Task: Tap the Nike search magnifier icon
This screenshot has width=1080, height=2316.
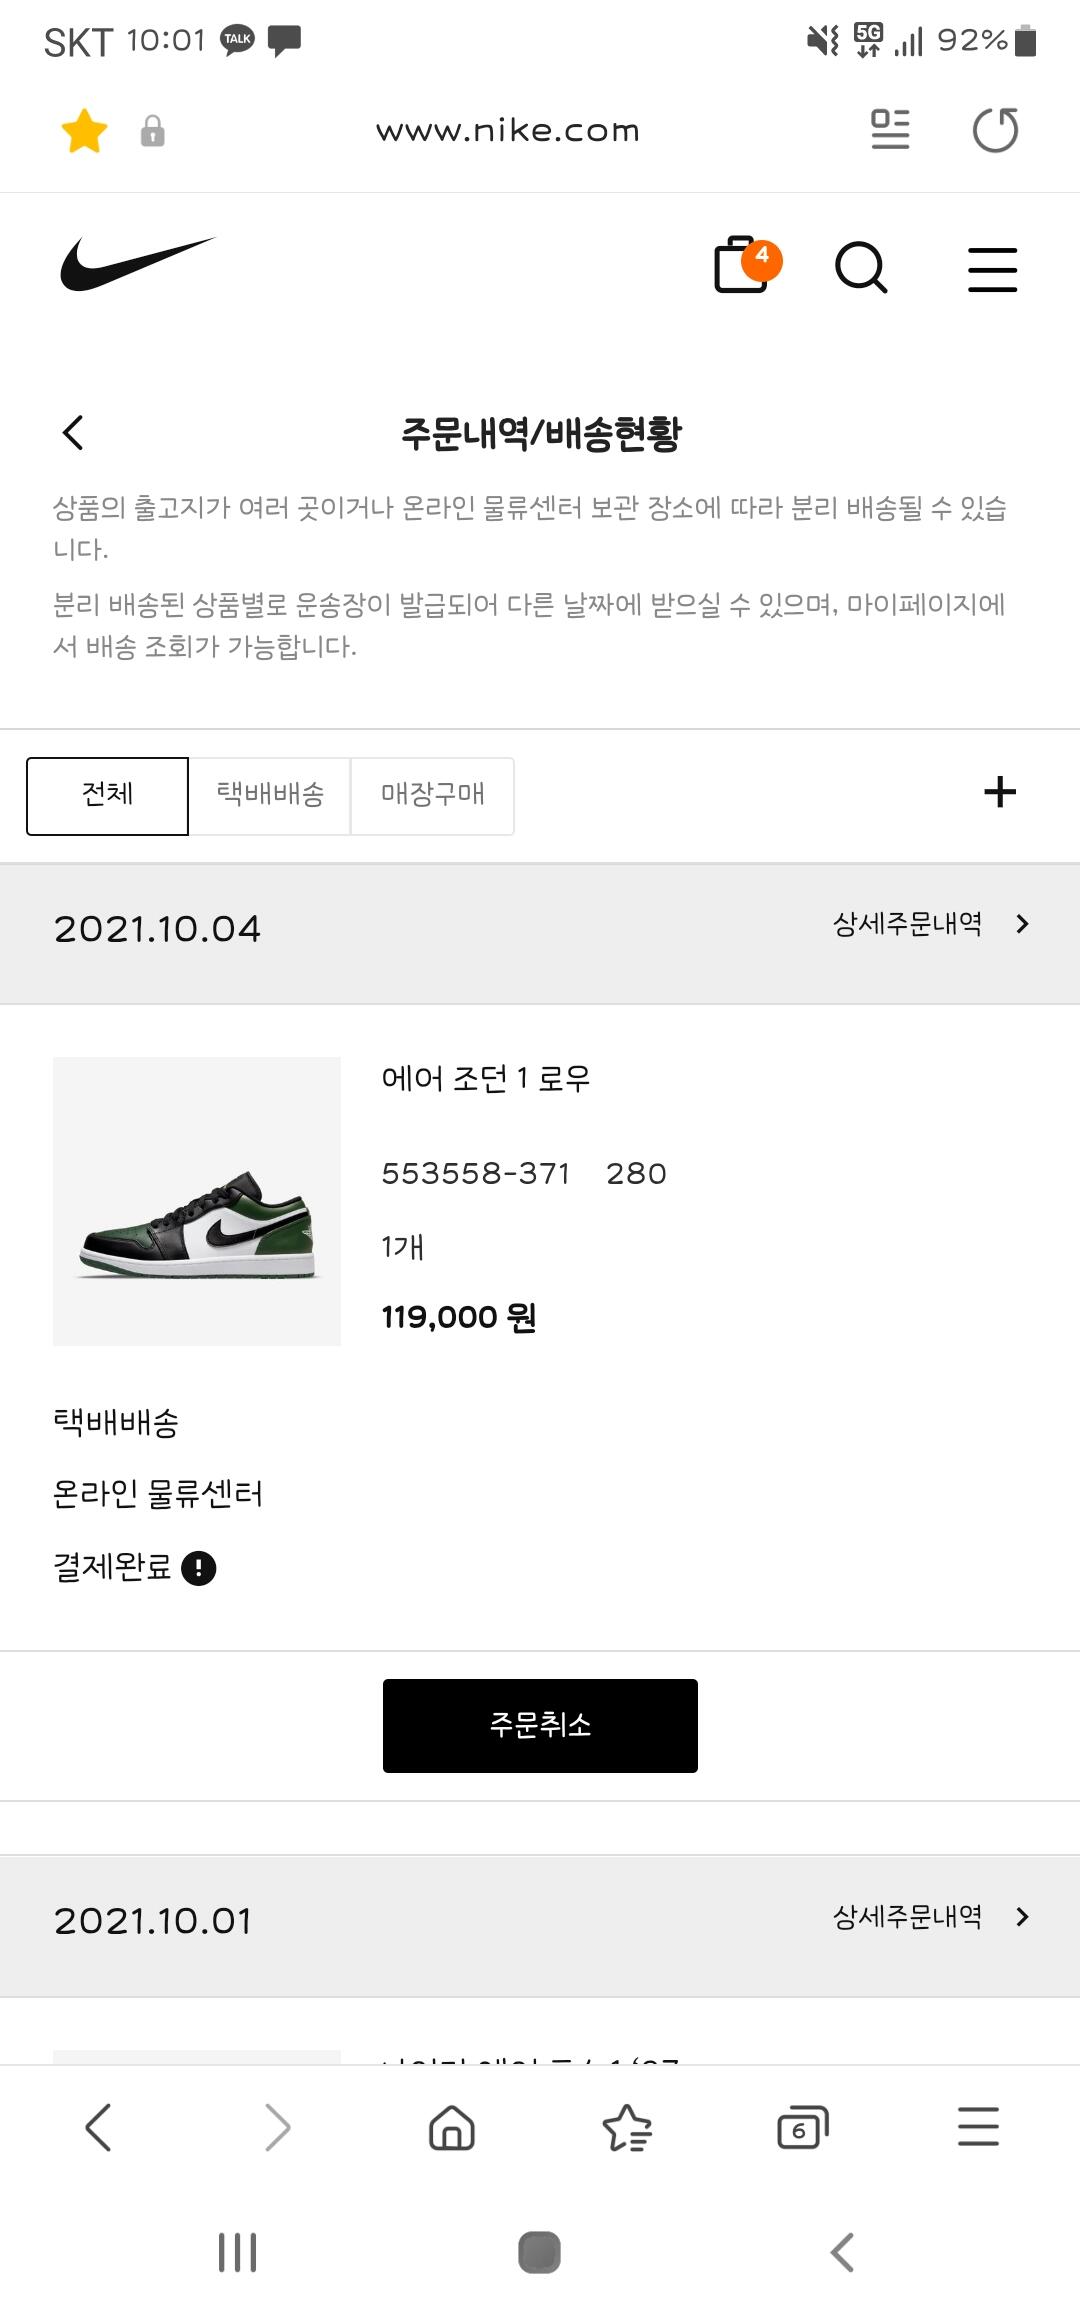Action: 860,268
